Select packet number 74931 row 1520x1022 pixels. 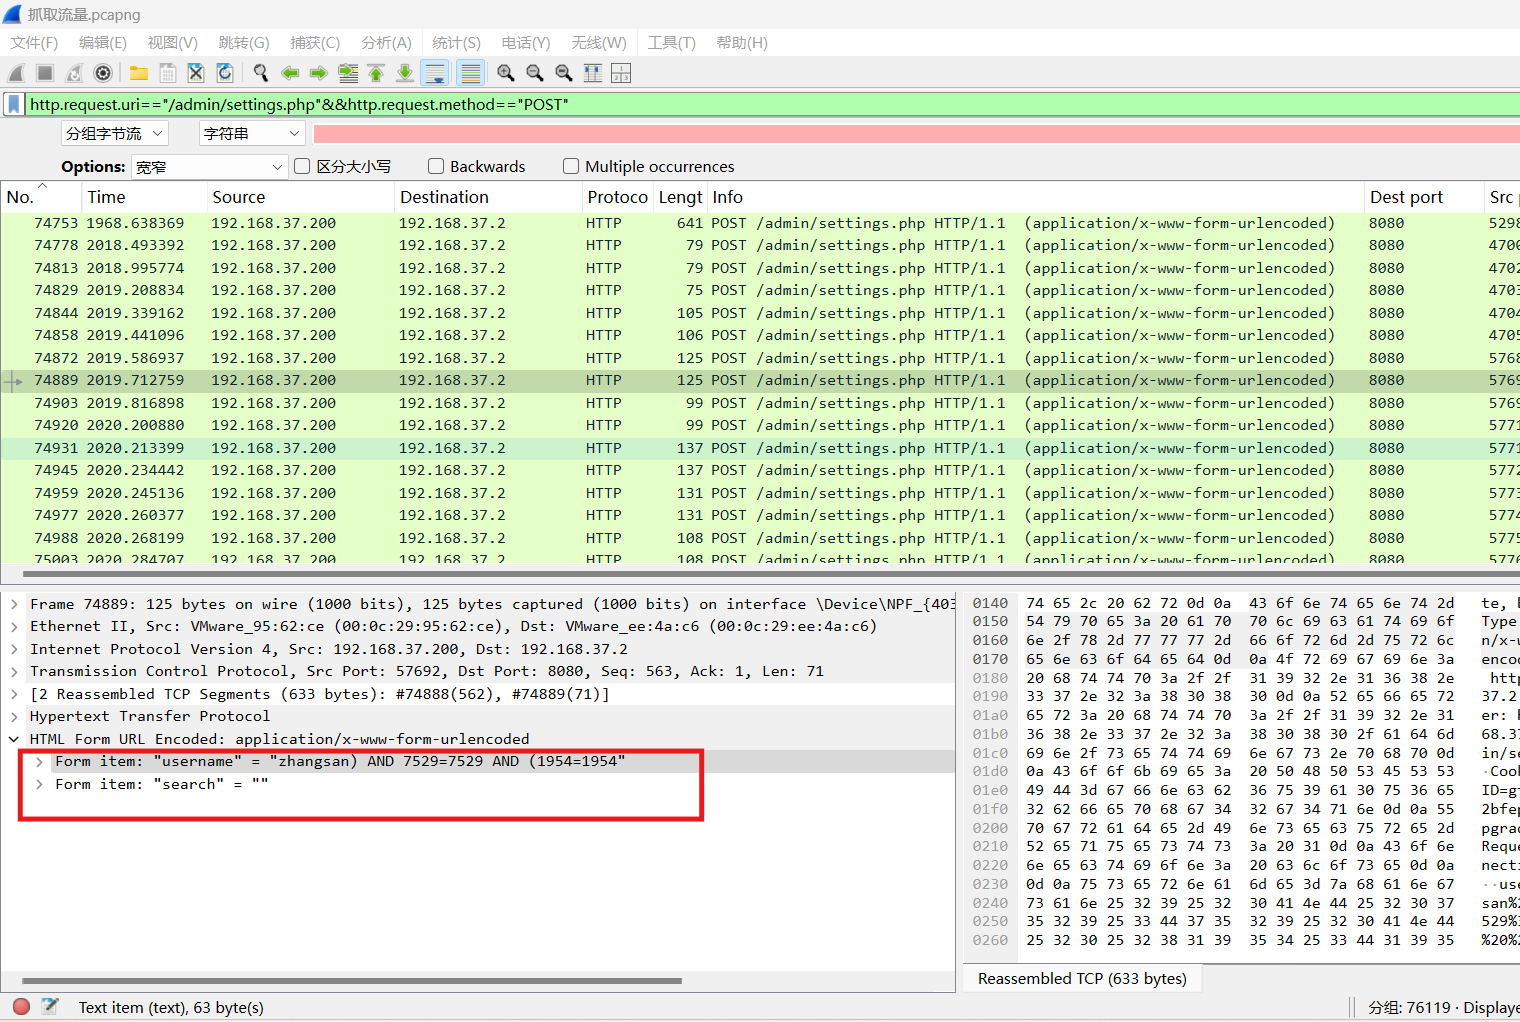[760, 448]
